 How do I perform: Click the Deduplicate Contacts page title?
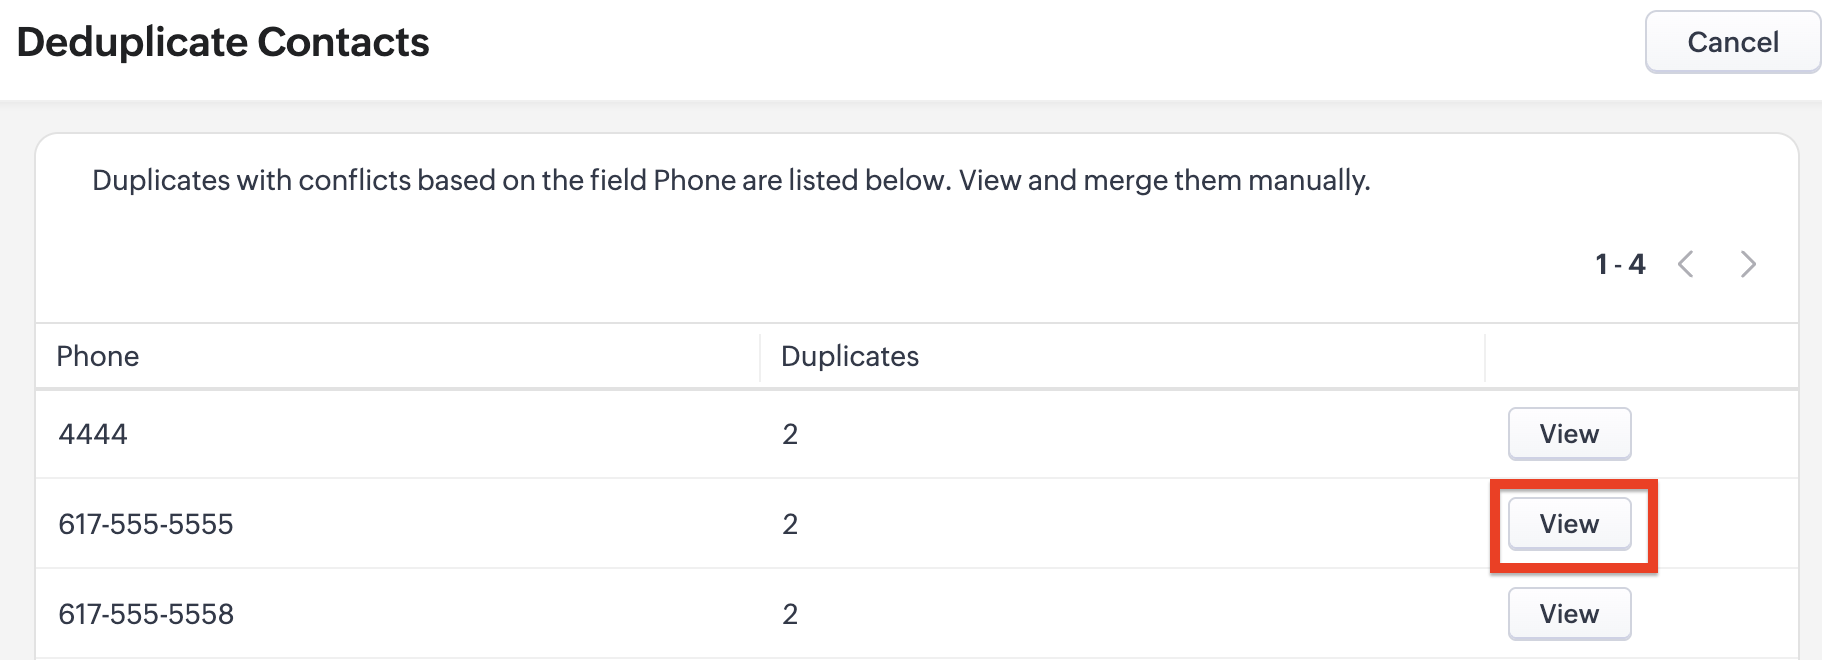[x=223, y=42]
